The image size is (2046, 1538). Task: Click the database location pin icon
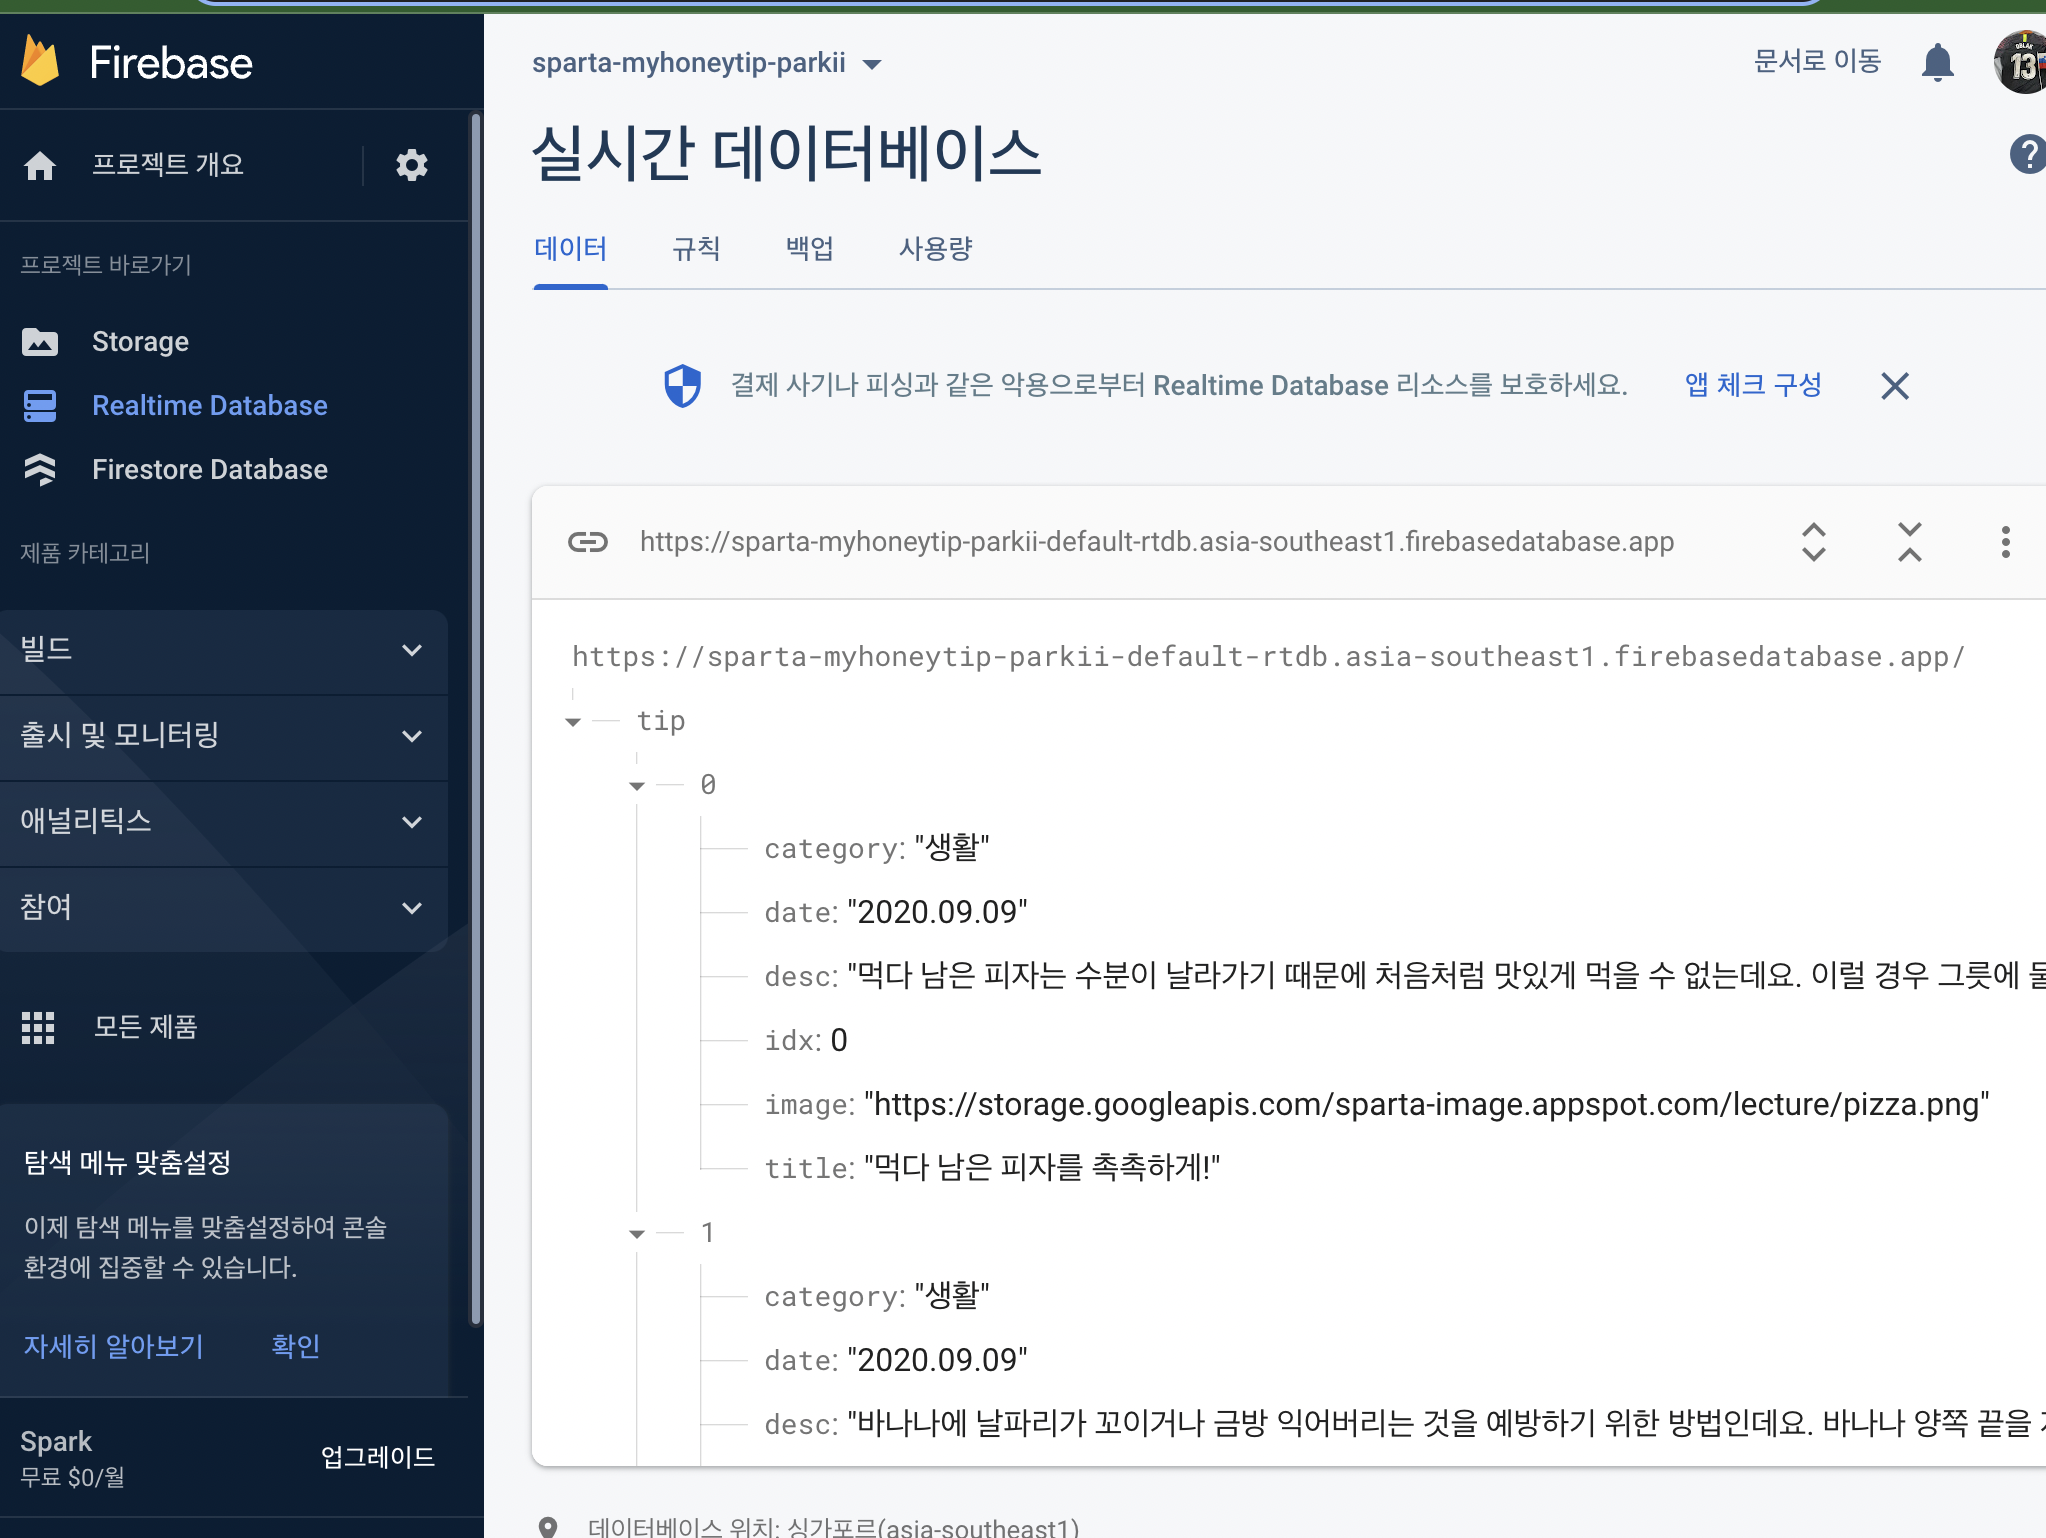coord(548,1527)
